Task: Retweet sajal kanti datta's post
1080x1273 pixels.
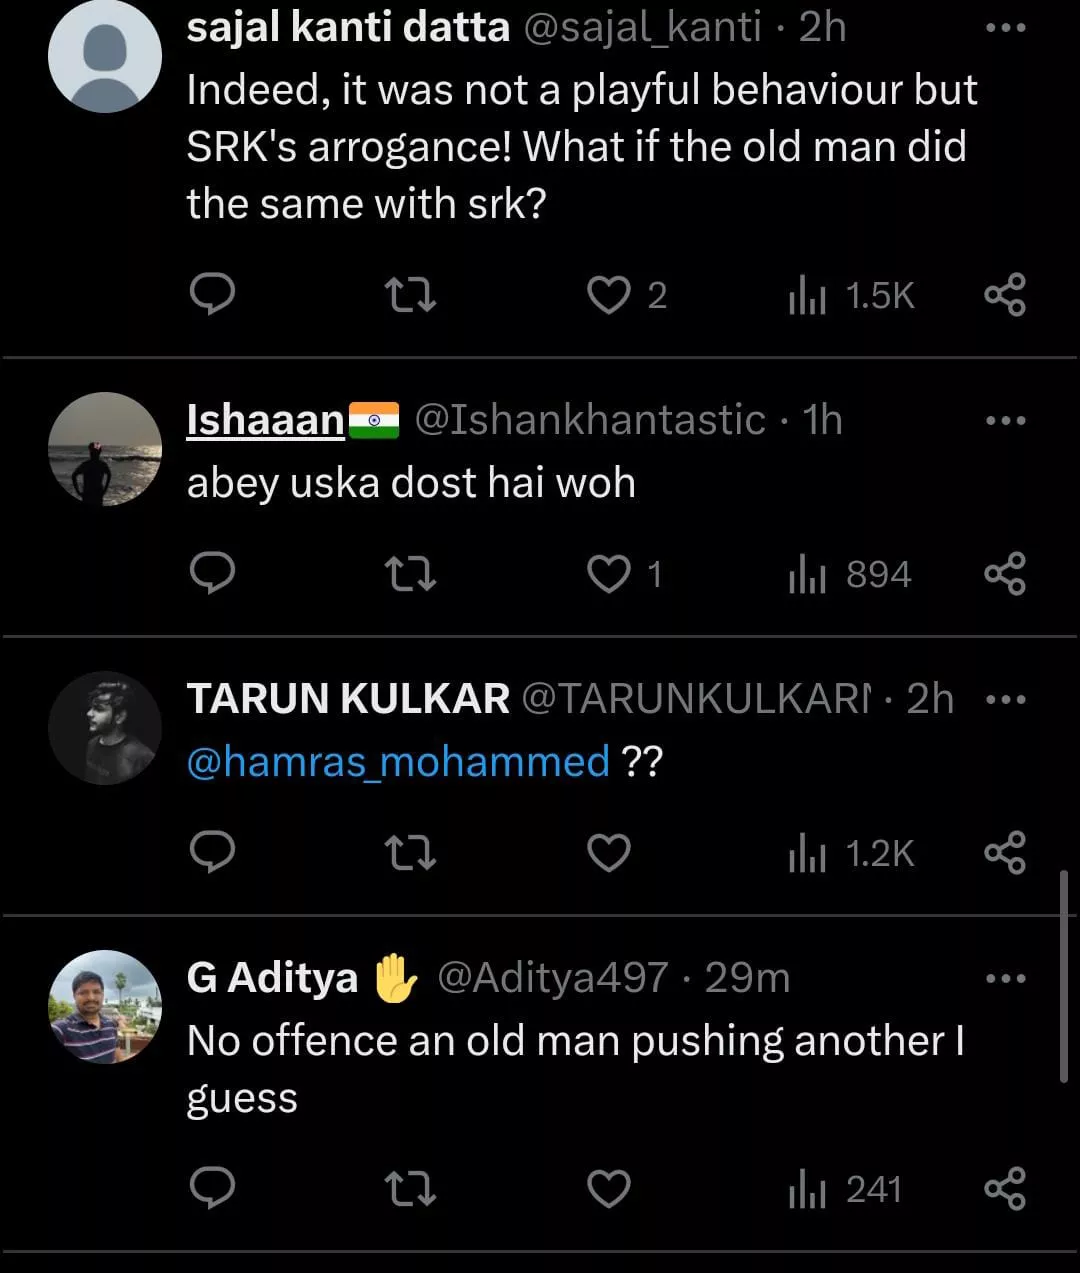Action: (410, 295)
